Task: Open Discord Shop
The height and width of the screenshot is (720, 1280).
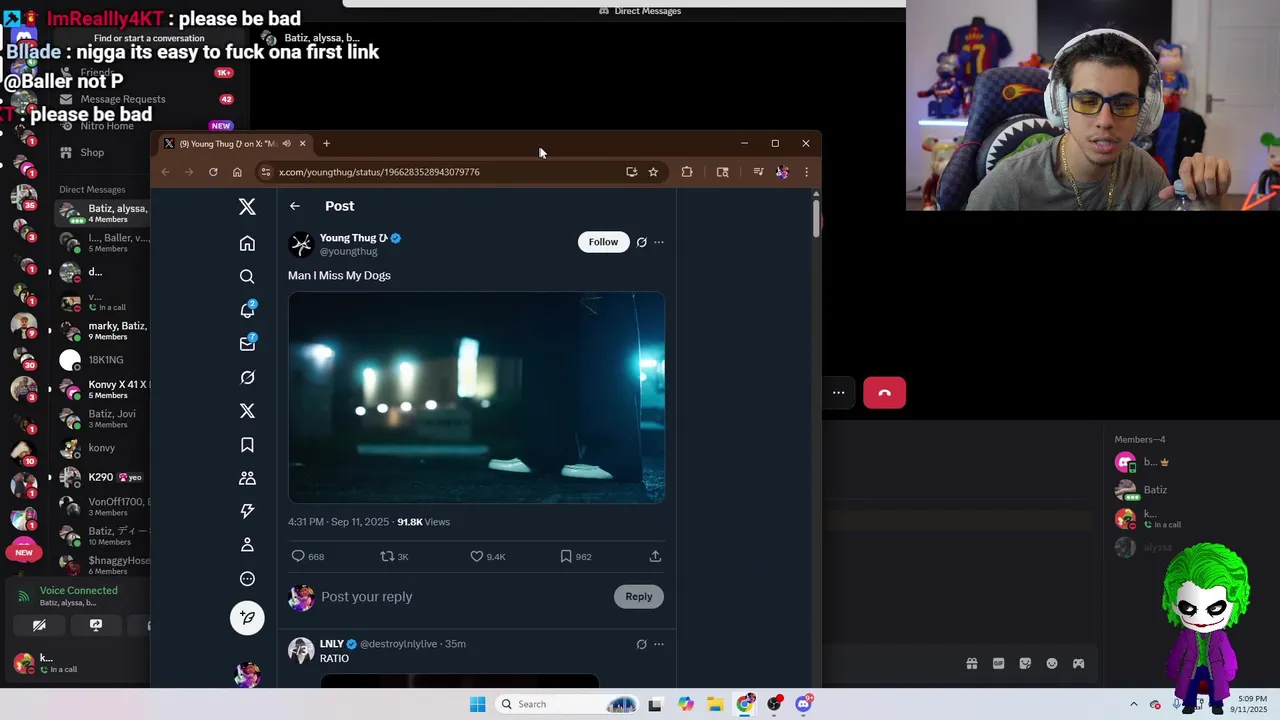Action: (x=92, y=152)
